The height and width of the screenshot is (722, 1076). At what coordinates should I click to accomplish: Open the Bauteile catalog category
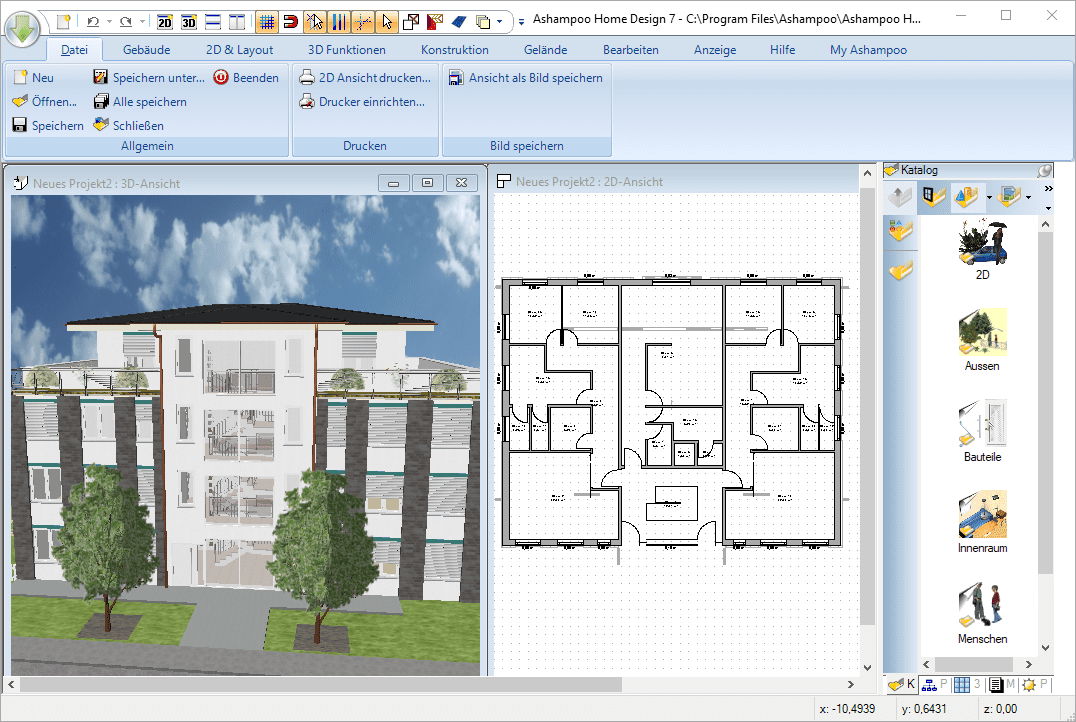[x=982, y=428]
